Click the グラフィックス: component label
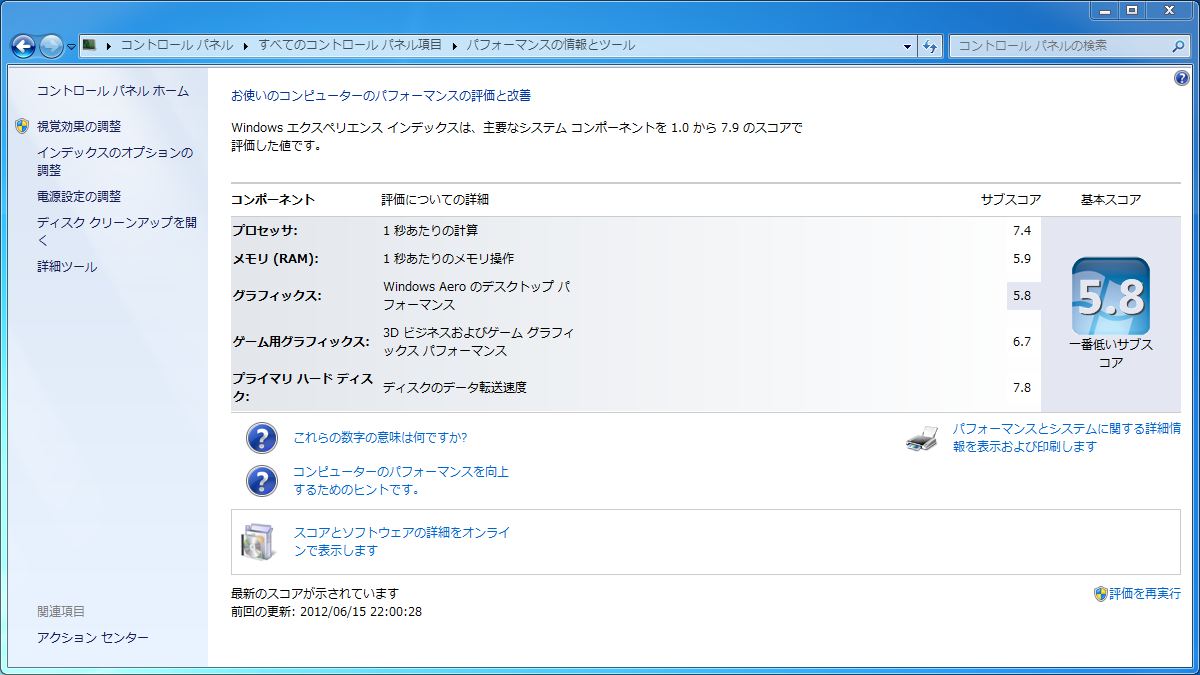1200x675 pixels. (277, 296)
